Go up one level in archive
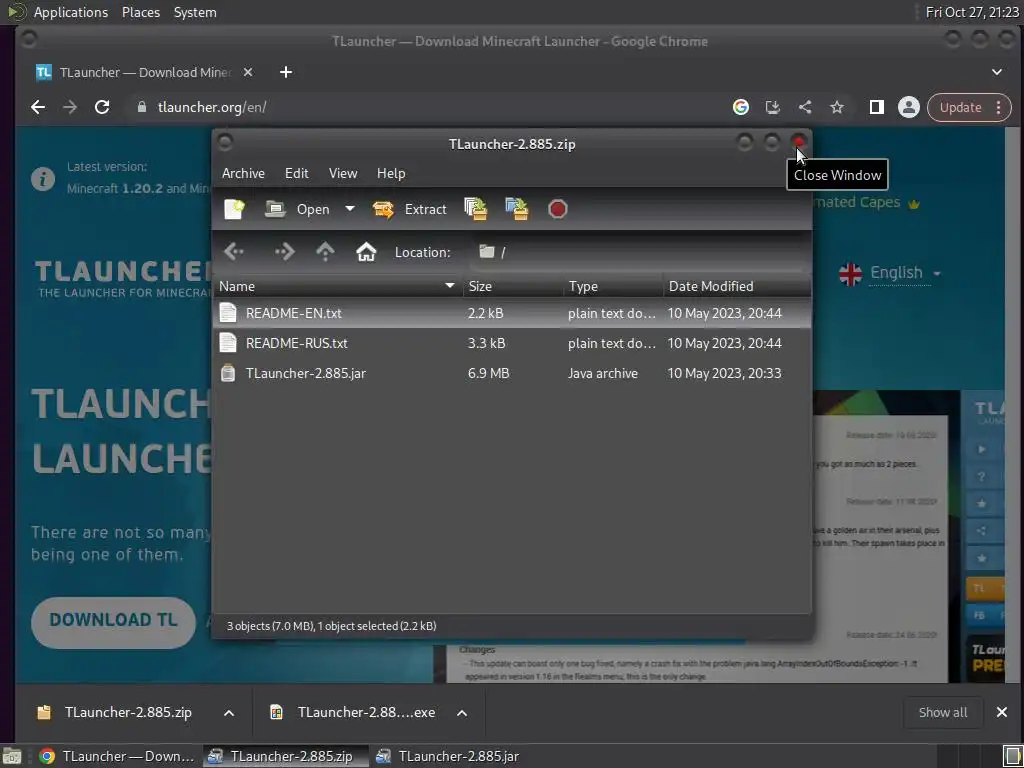This screenshot has height=768, width=1024. (325, 251)
